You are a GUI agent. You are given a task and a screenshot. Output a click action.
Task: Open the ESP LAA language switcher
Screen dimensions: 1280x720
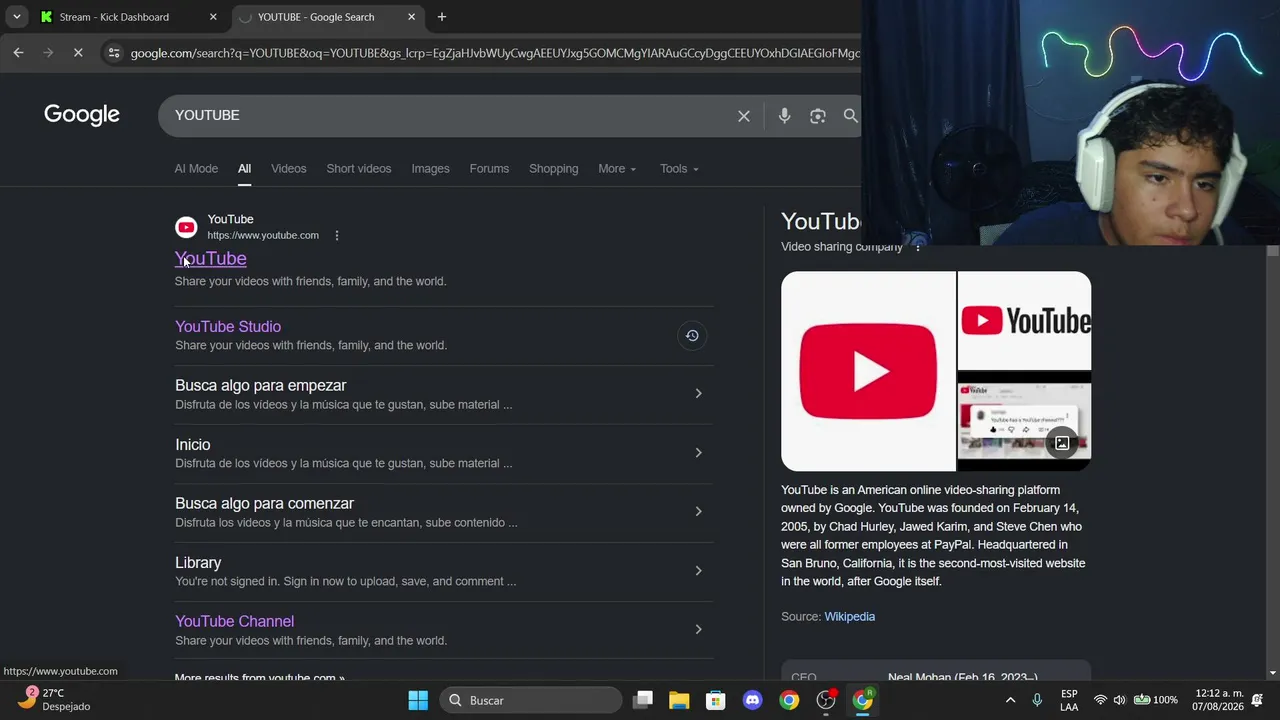(x=1069, y=700)
